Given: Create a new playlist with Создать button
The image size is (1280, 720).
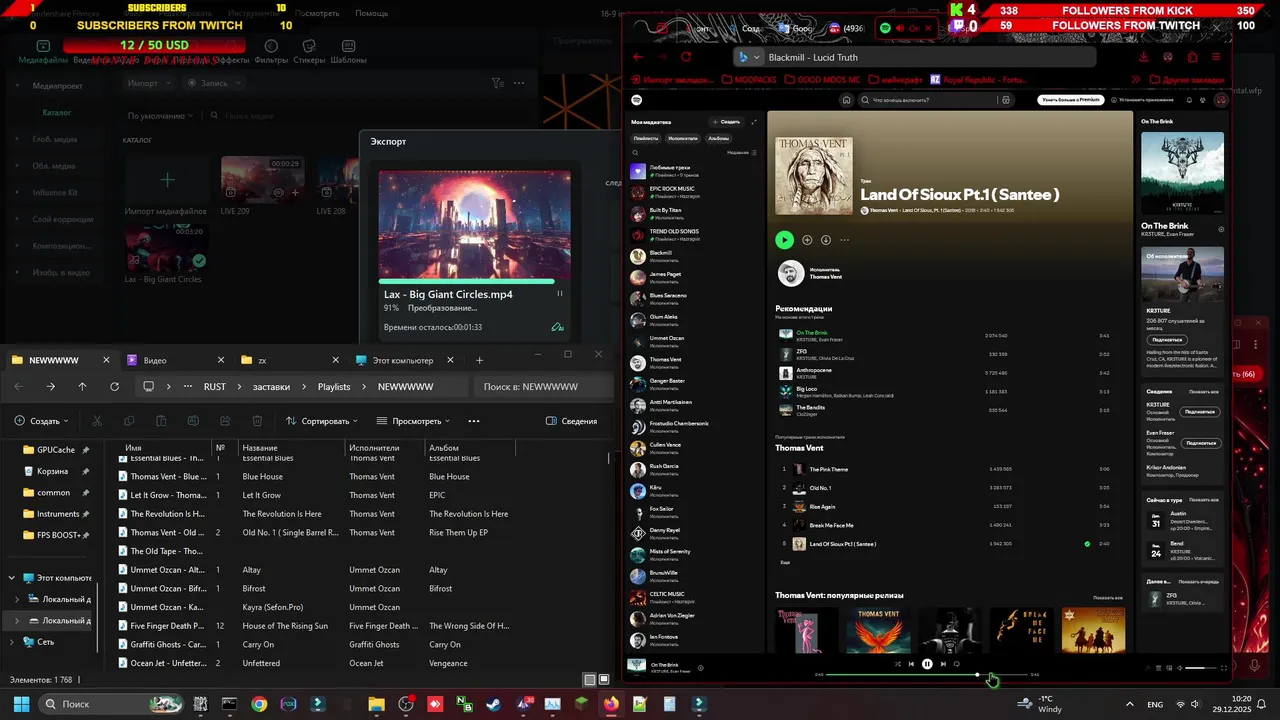Looking at the screenshot, I should tap(727, 122).
